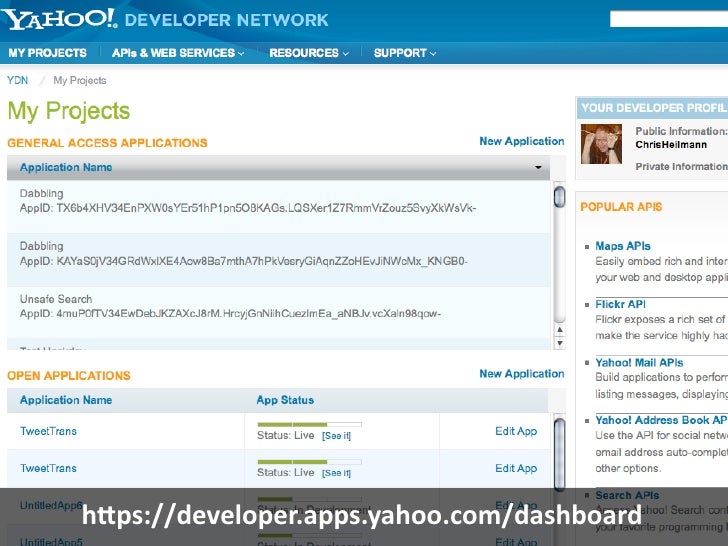Click the ChrisHeilmann username
This screenshot has height=546, width=728.
pos(671,145)
